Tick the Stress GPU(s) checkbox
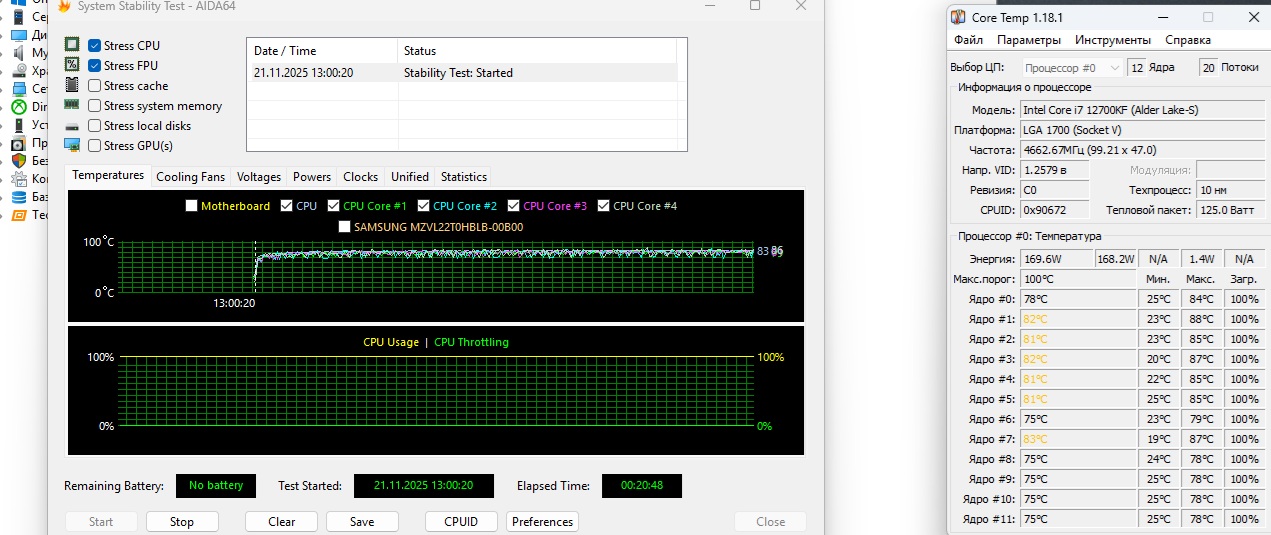This screenshot has height=535, width=1271. click(x=94, y=145)
